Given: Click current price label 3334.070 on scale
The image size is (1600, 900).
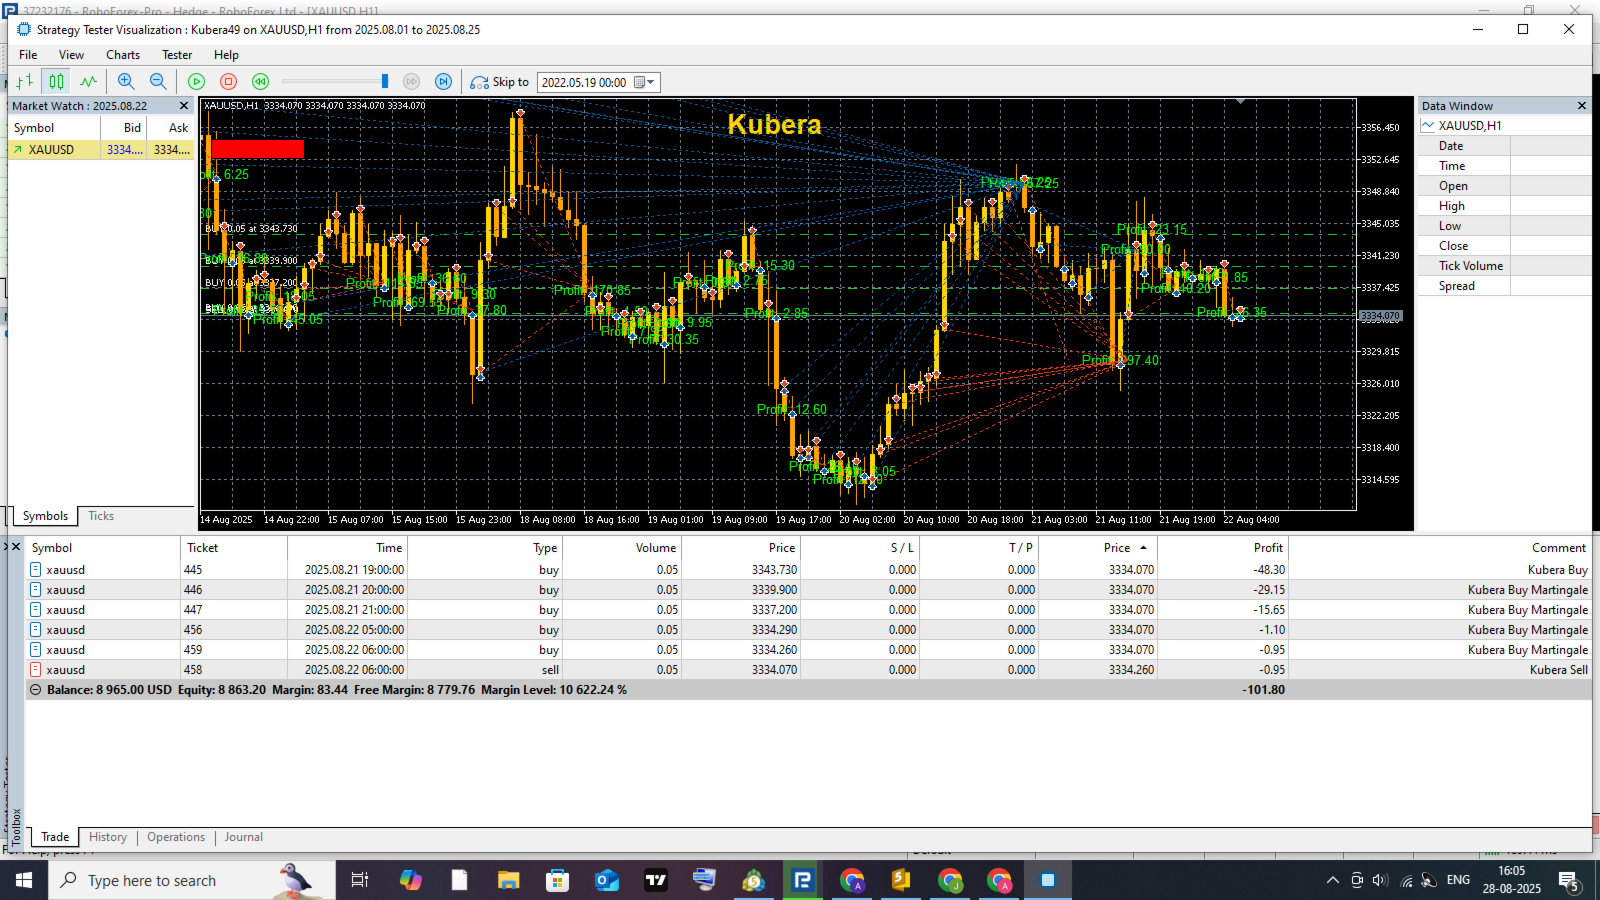Looking at the screenshot, I should pos(1380,316).
